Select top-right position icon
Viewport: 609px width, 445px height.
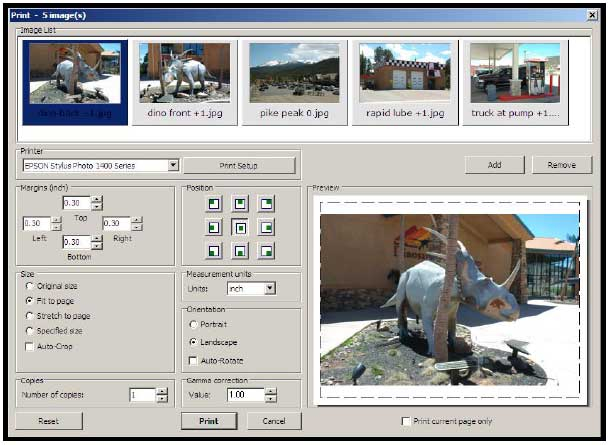[x=266, y=203]
